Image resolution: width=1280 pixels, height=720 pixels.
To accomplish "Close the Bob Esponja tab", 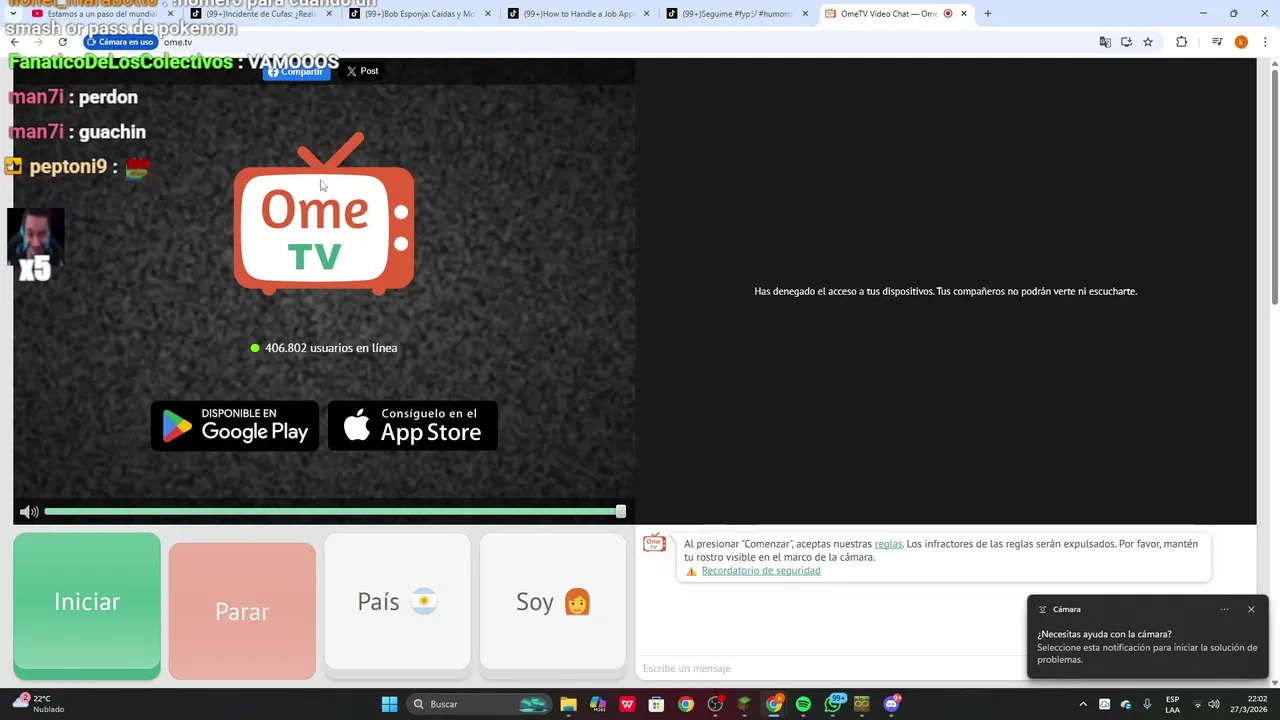I will 488,14.
